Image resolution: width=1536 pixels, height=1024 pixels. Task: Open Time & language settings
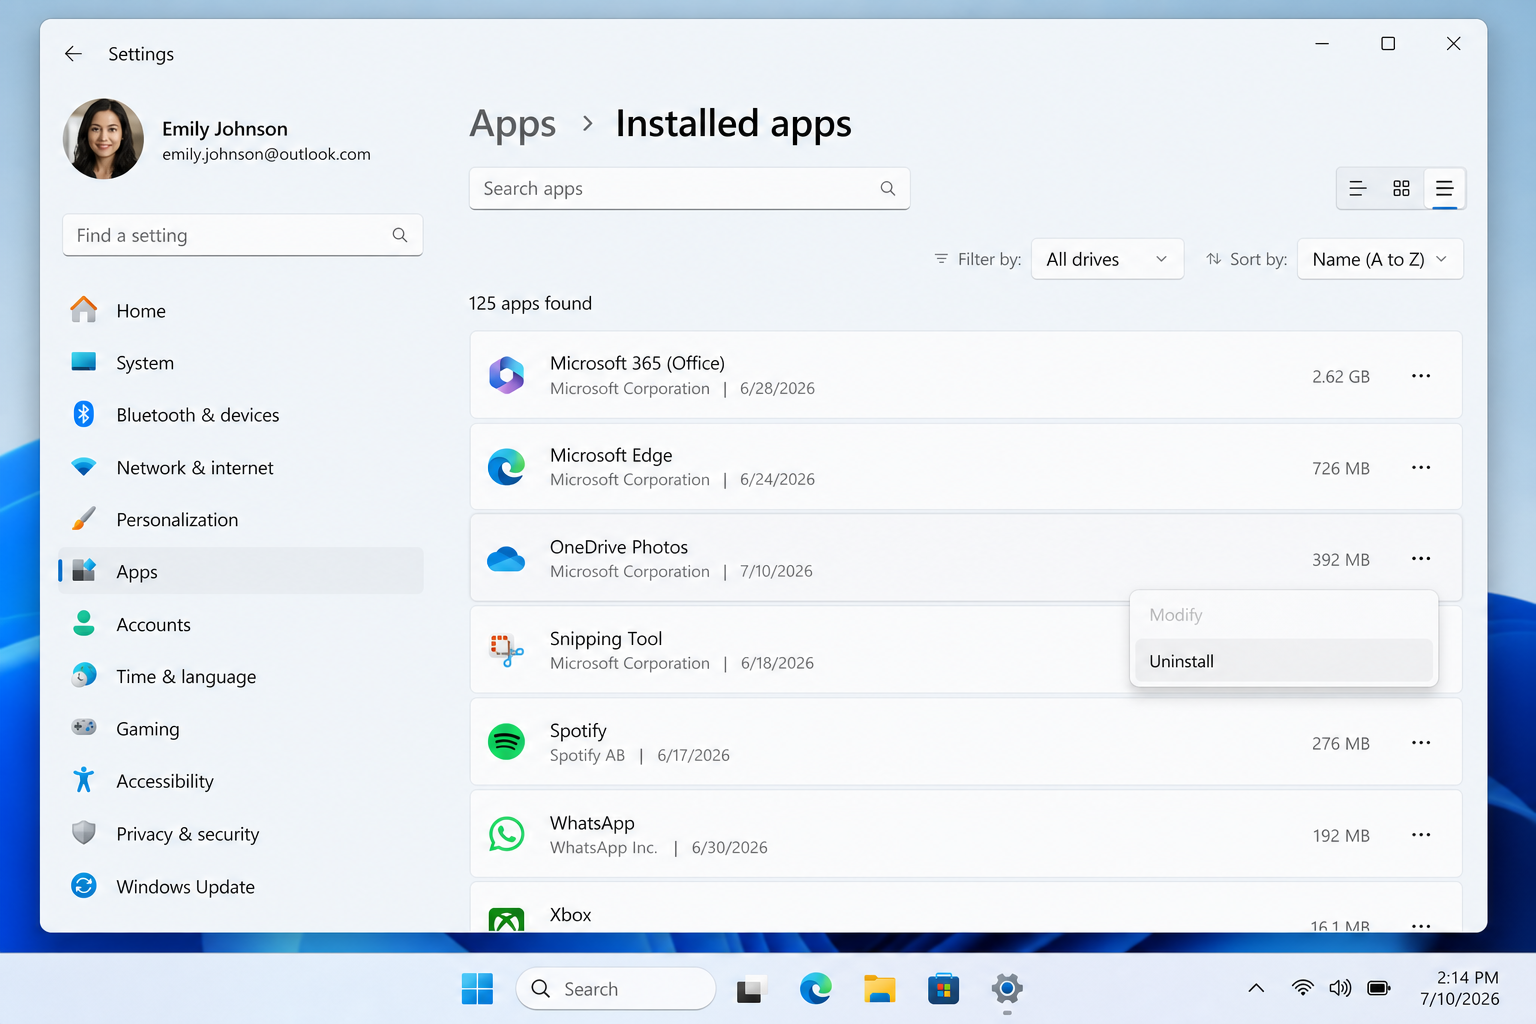[240, 677]
